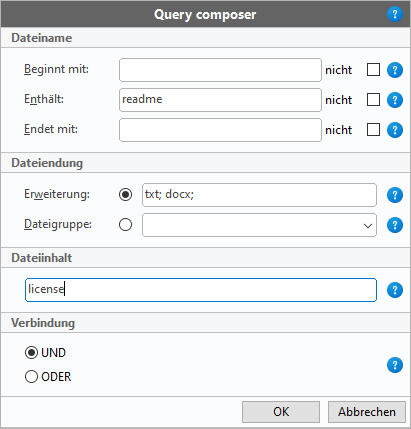Viewport: 411px width, 429px height.
Task: Click into the Endet mit input field
Action: pos(220,130)
